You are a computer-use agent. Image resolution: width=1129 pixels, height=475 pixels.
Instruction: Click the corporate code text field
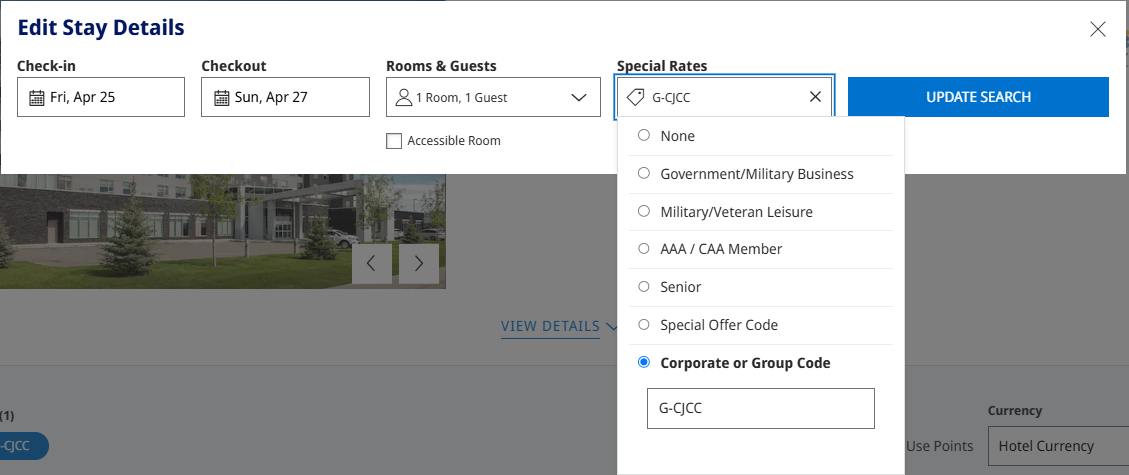(x=760, y=409)
